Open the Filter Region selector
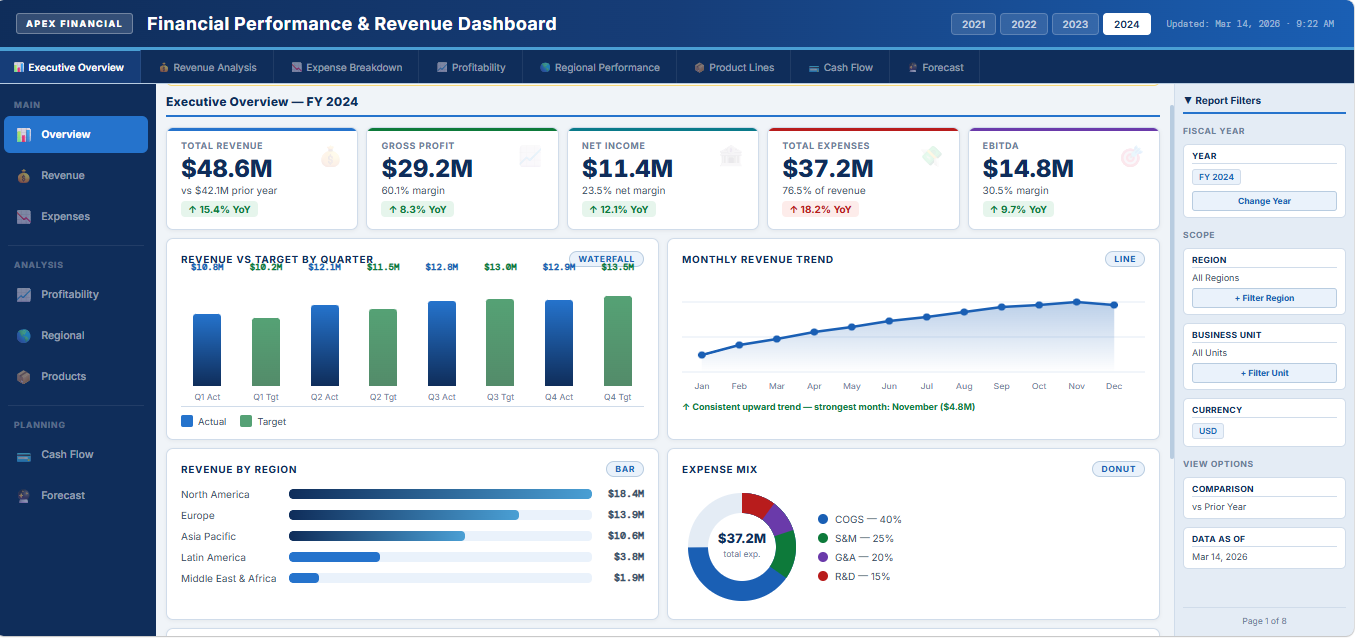This screenshot has width=1356, height=639. [x=1264, y=298]
